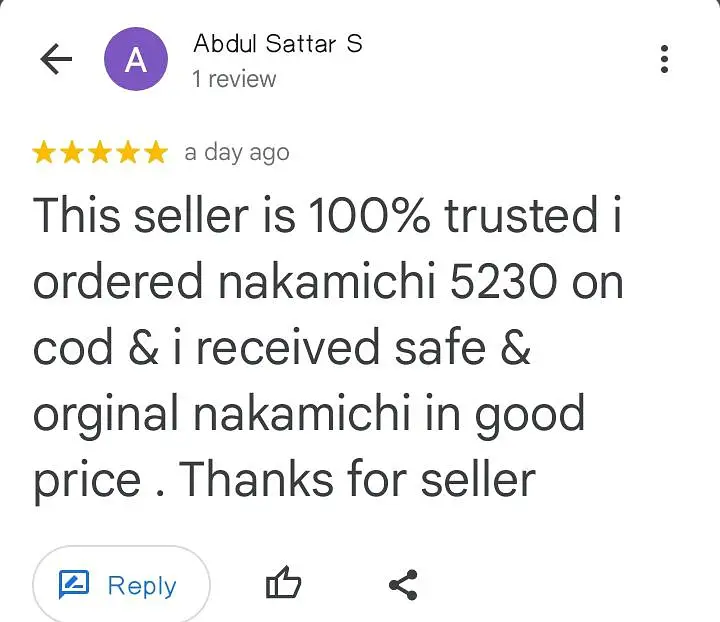Like the review with thumbs up icon
This screenshot has height=622, width=720.
(x=283, y=585)
